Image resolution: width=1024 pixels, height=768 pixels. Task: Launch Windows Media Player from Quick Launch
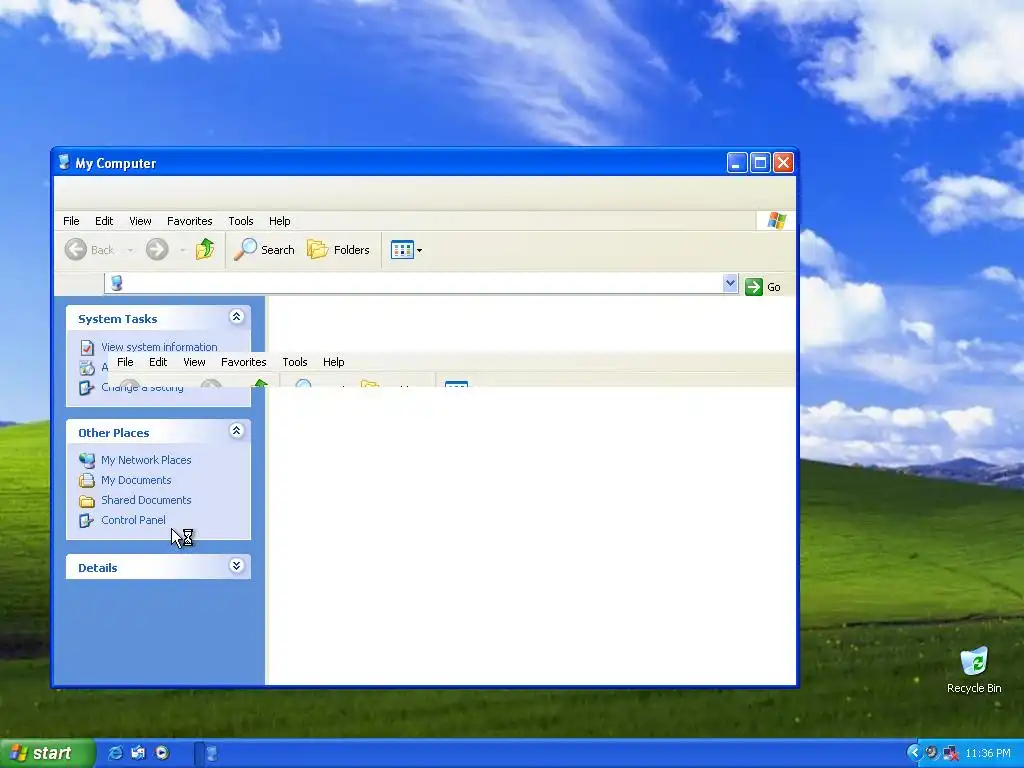click(162, 753)
